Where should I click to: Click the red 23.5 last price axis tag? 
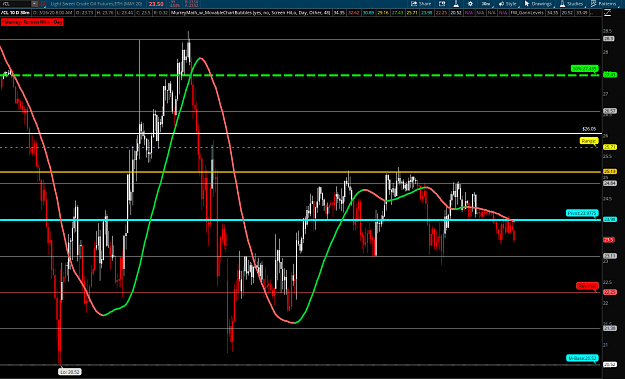pos(609,240)
